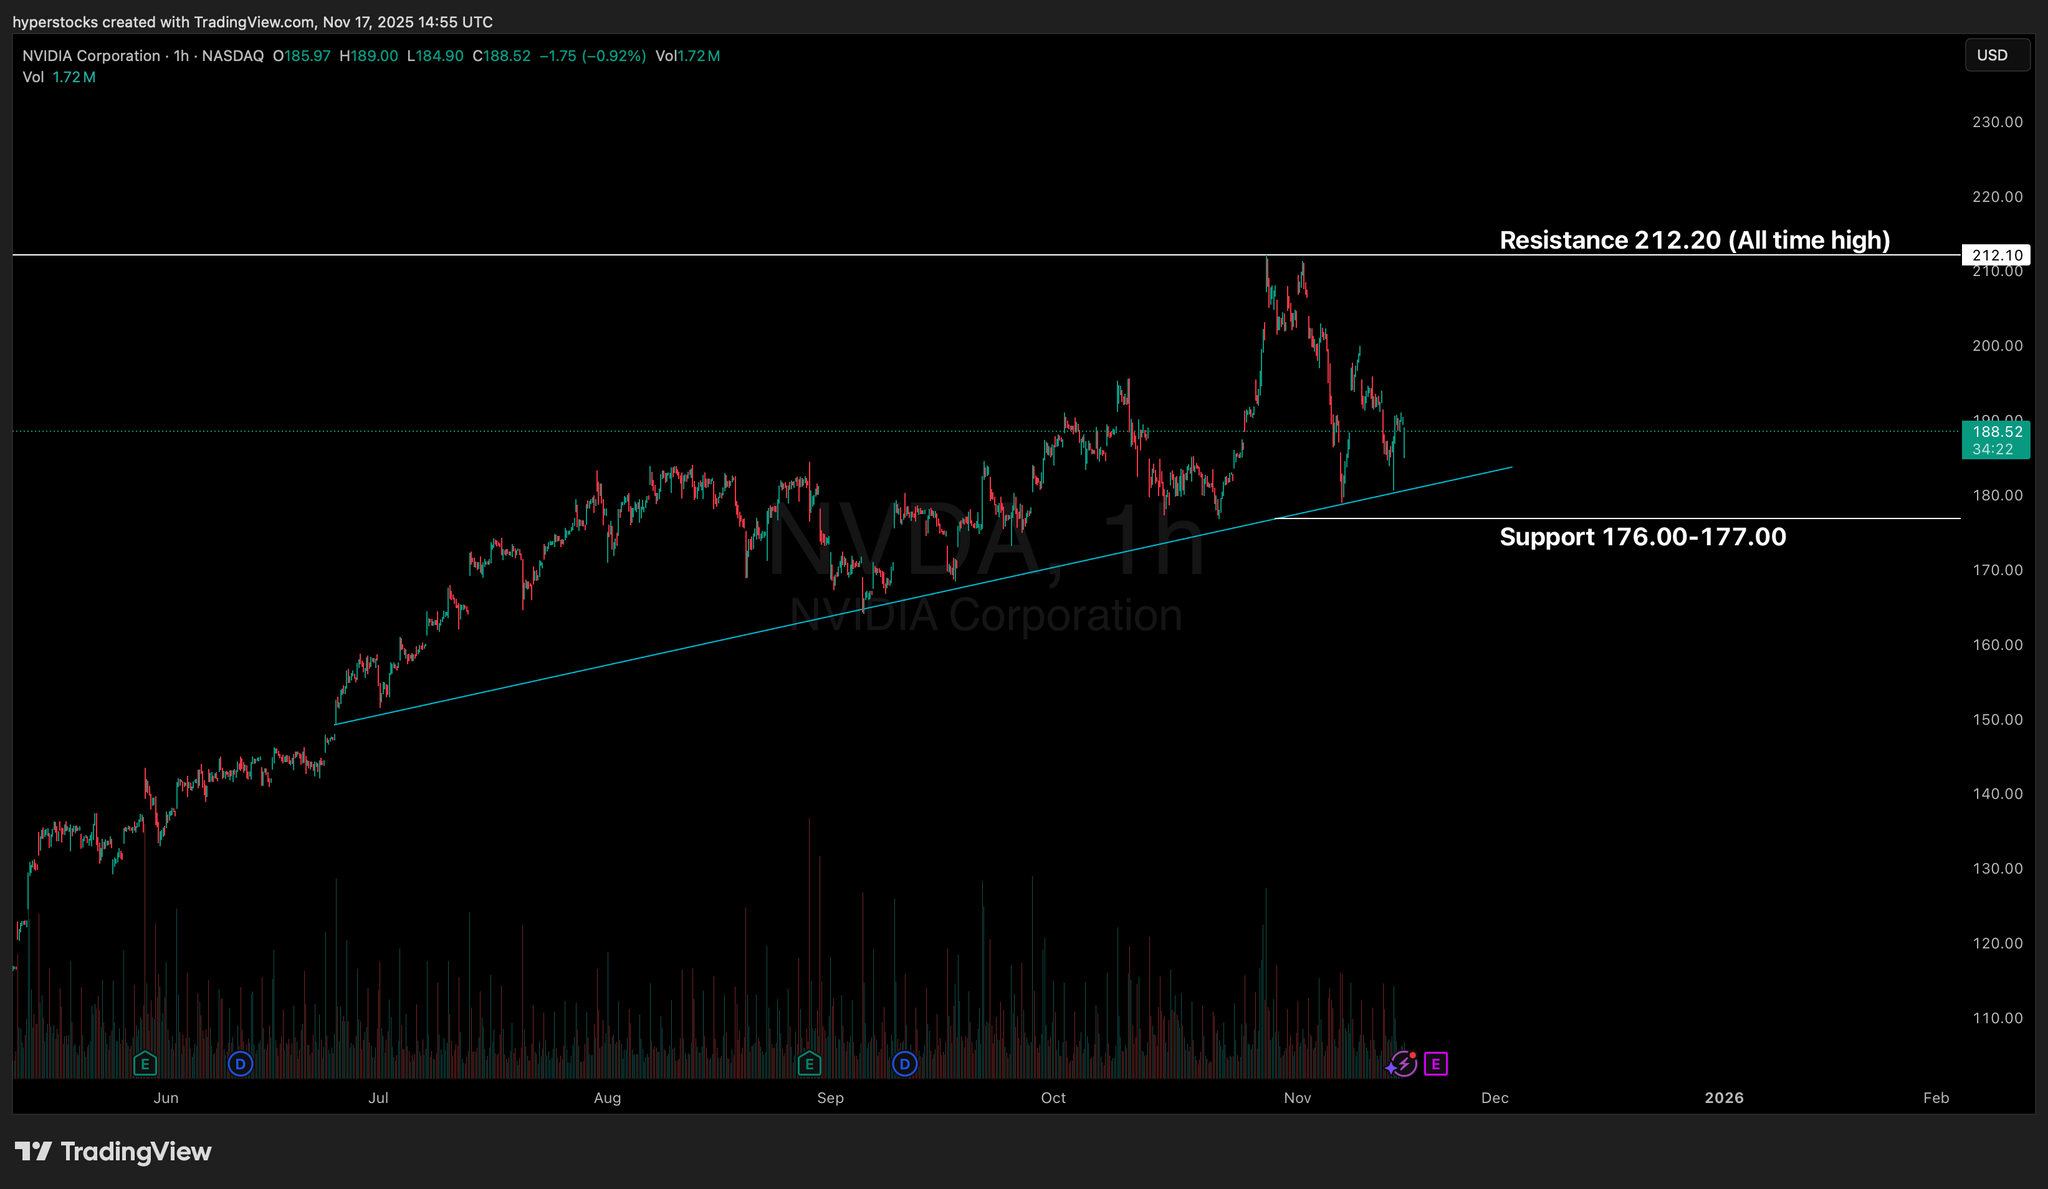
Task: Click the June earnings E marker
Action: click(145, 1064)
